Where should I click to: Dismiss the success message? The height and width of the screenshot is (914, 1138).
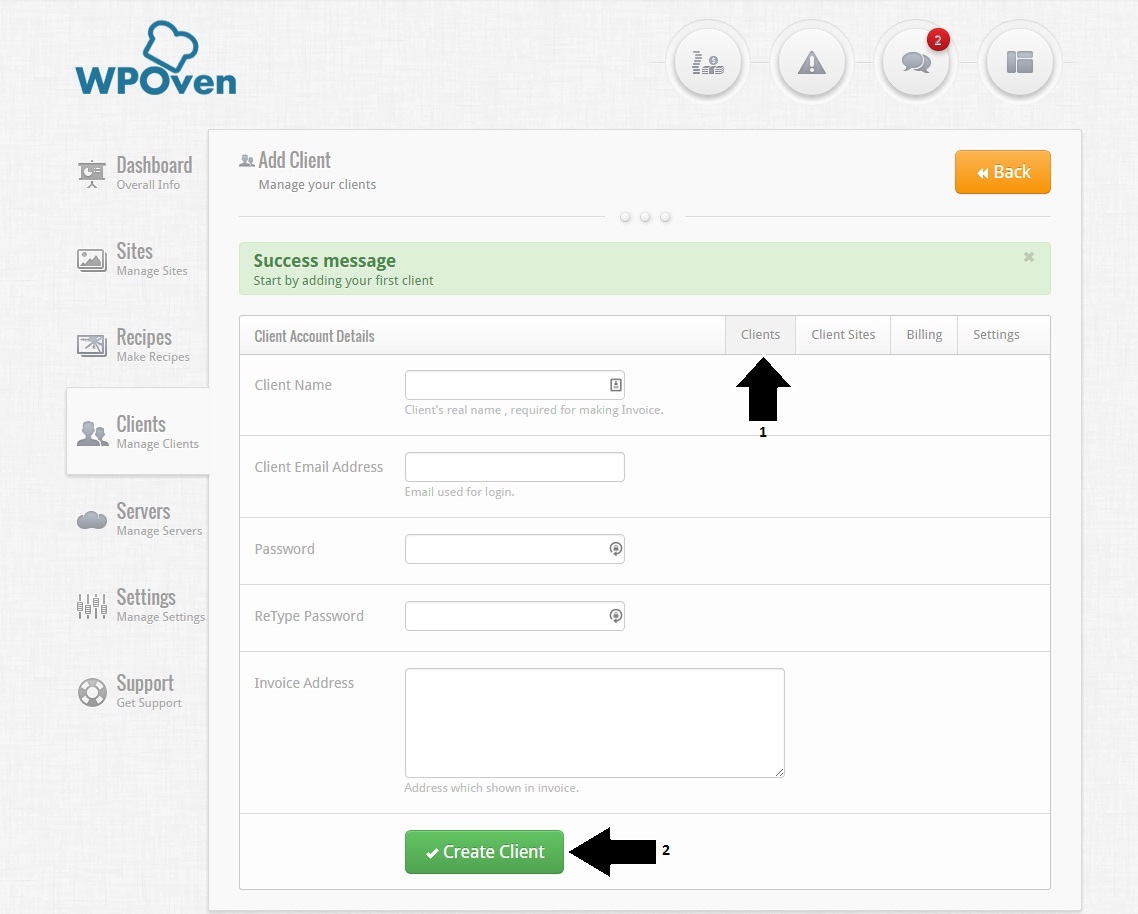pos(1028,256)
